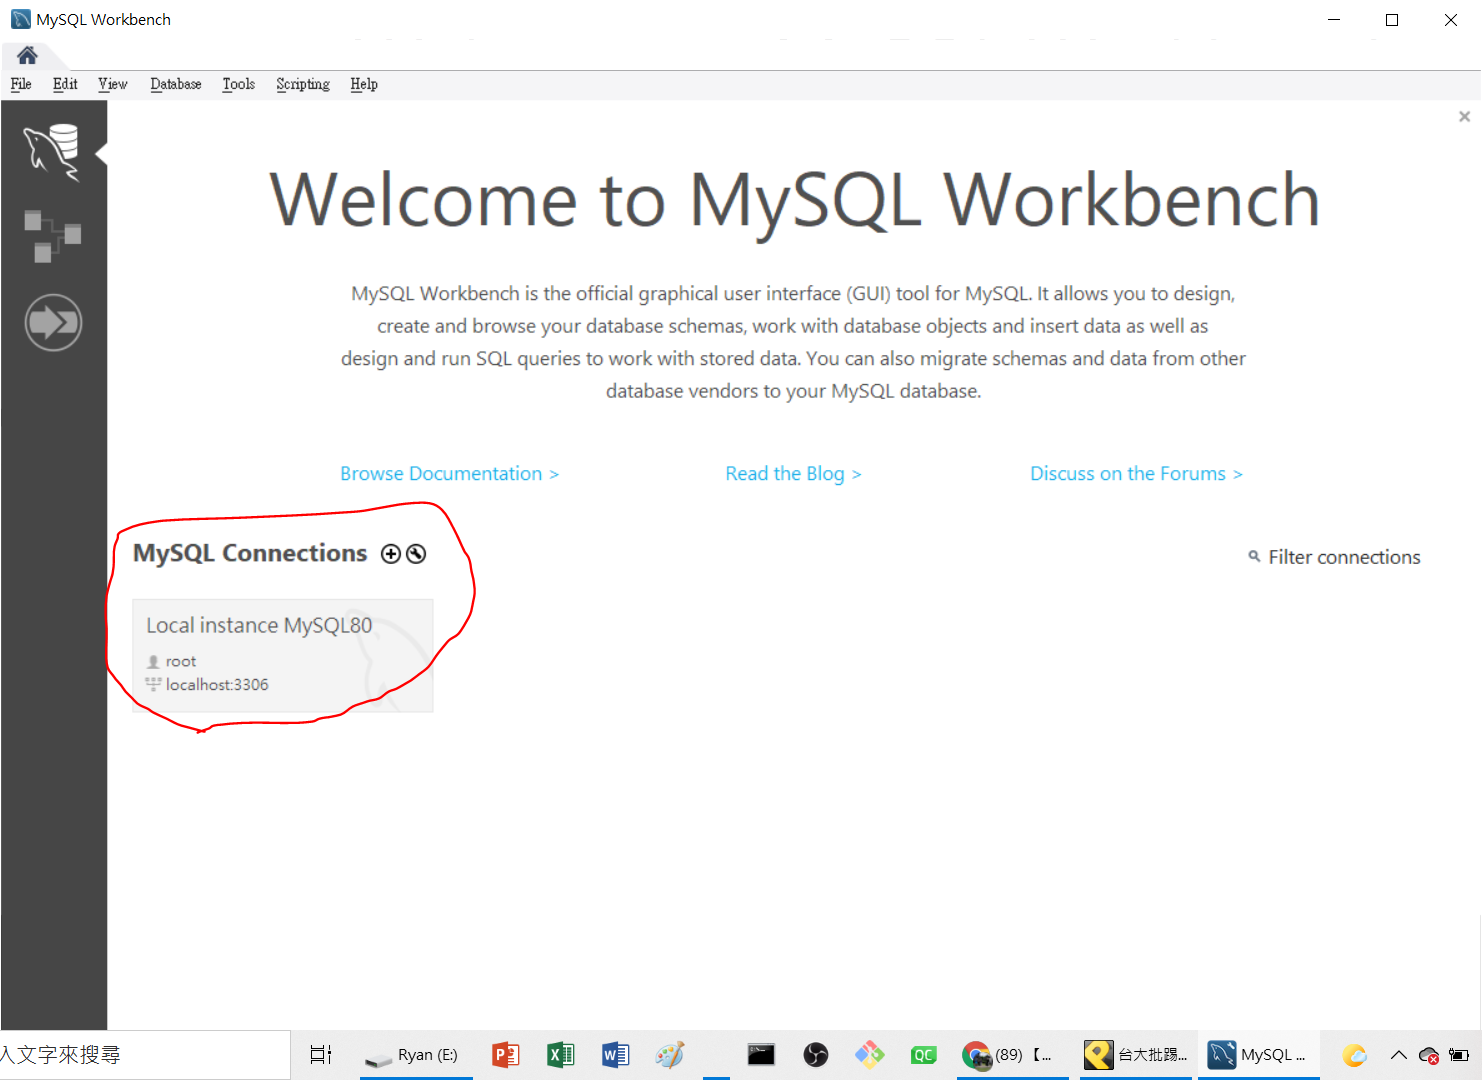Open the weather icon in the taskbar
This screenshot has width=1482, height=1080.
[x=1354, y=1055]
